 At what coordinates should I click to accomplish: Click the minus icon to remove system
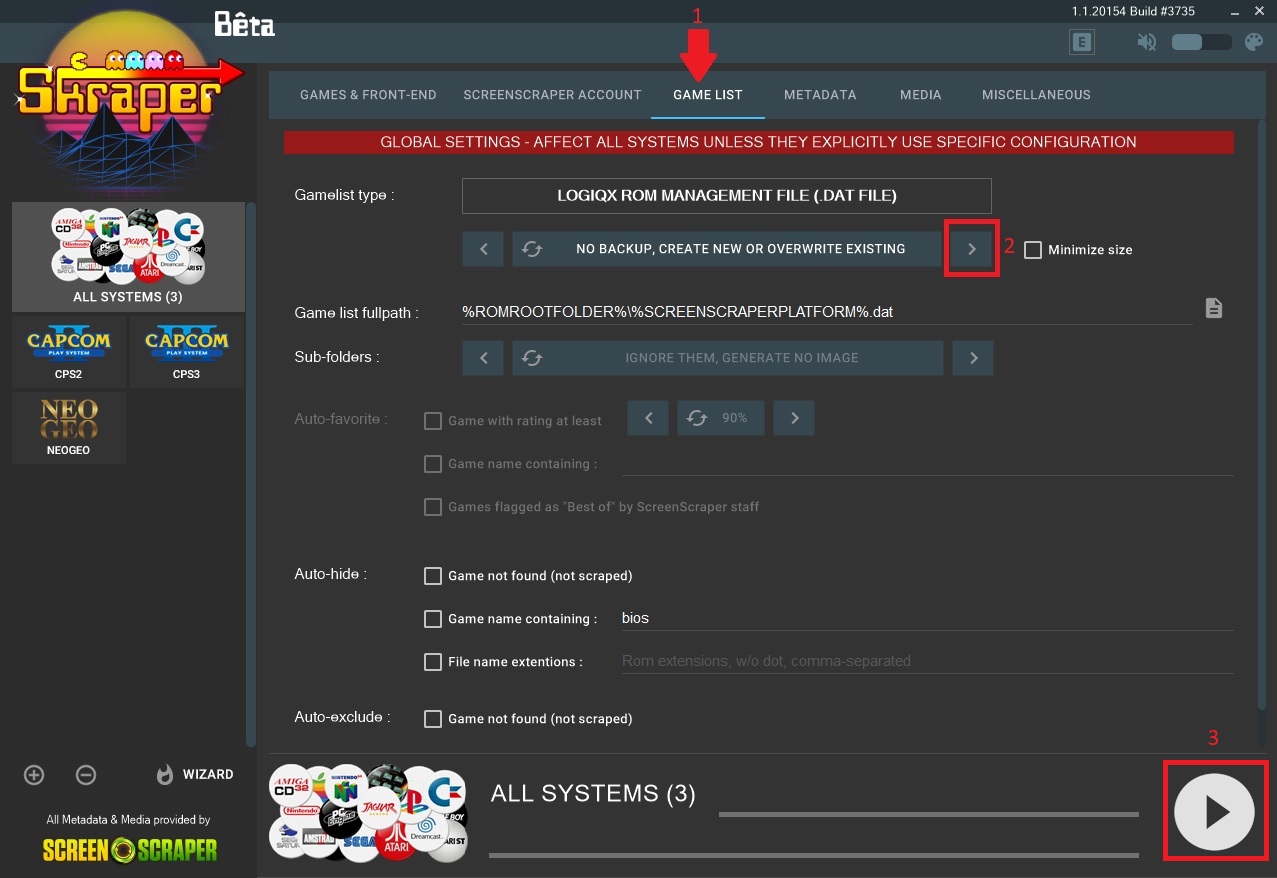tap(86, 775)
